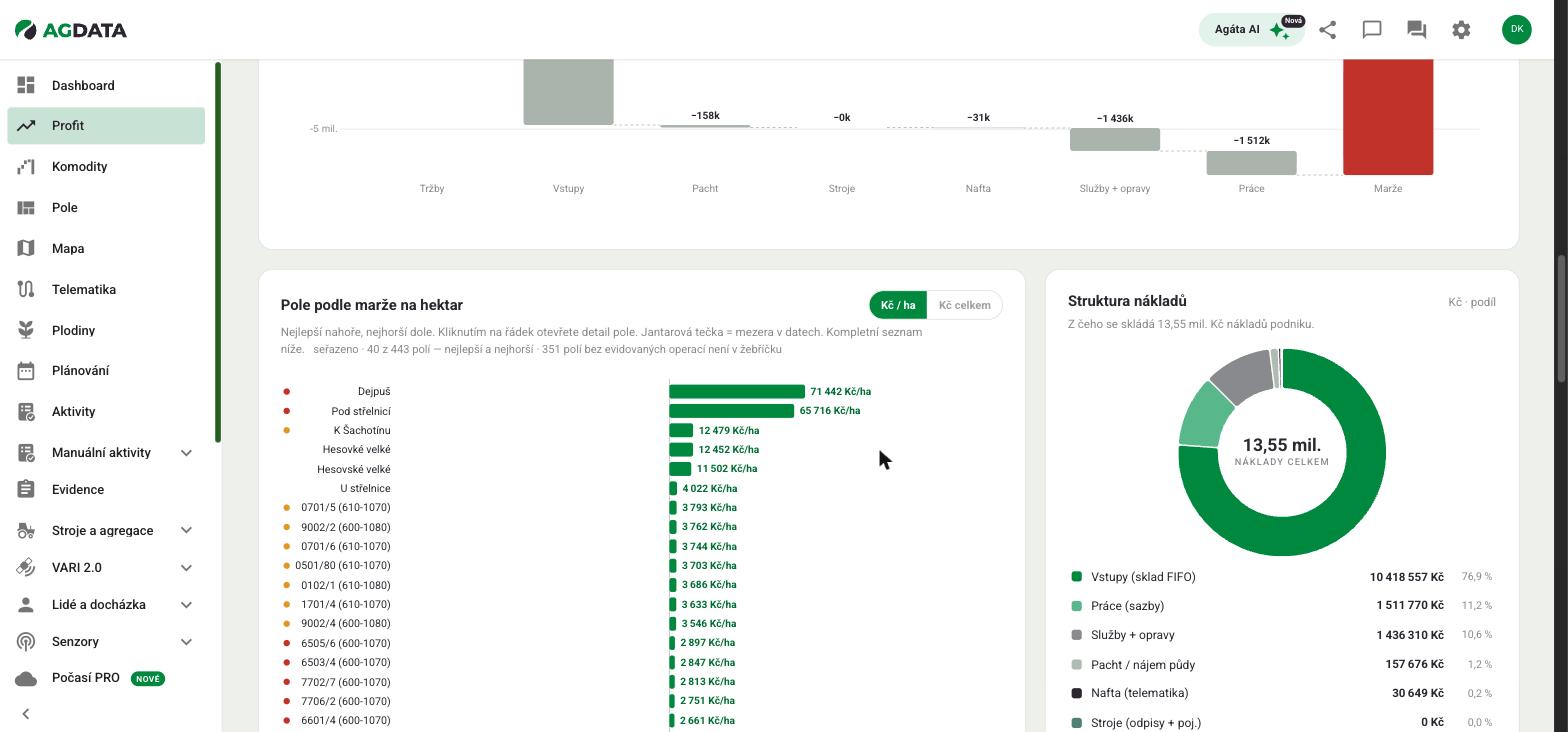Click the 10 418 557 Kč cost value

1406,577
